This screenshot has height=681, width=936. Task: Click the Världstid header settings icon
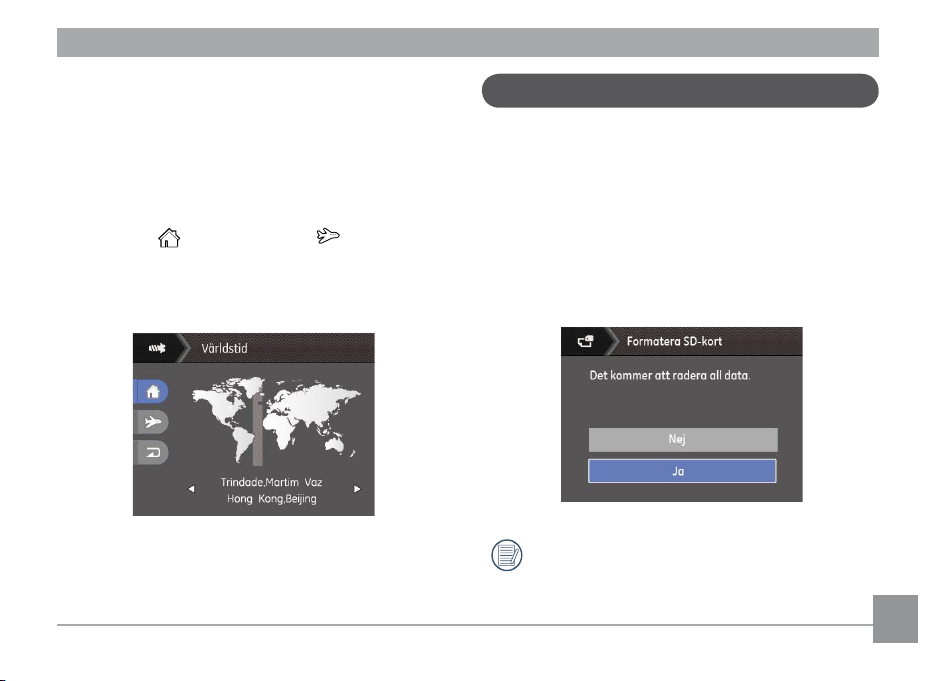point(157,348)
